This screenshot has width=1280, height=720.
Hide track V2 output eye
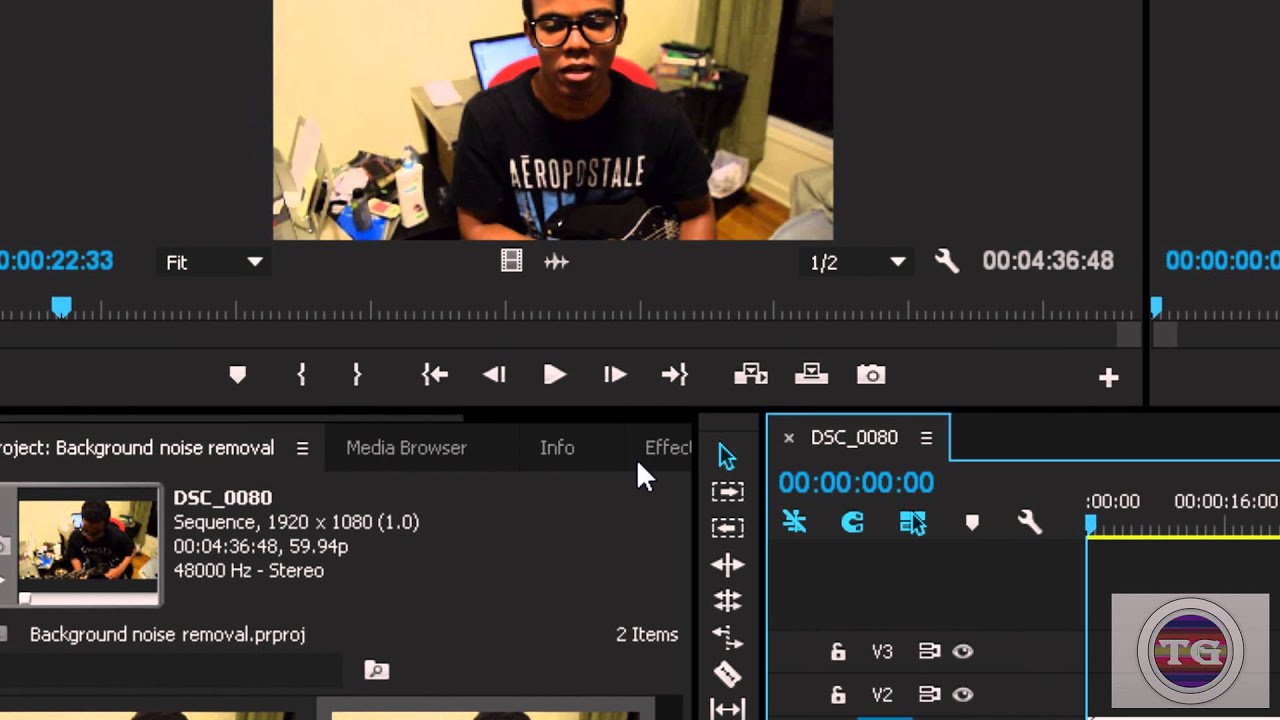[963, 694]
